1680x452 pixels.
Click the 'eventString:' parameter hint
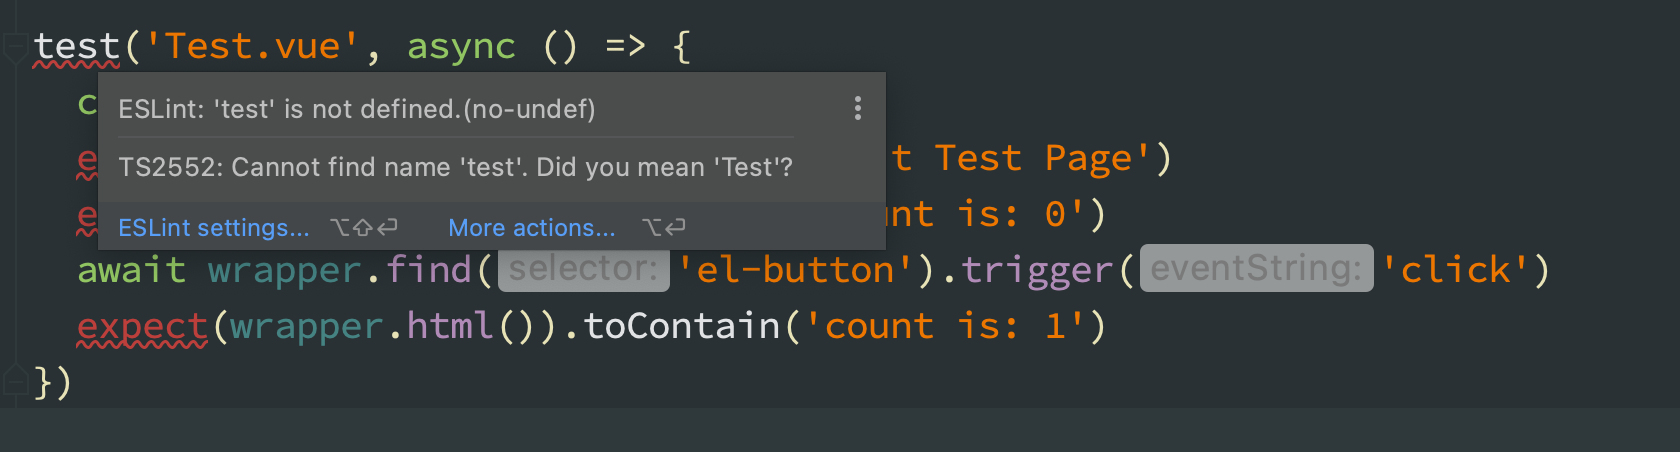[x=1256, y=269]
